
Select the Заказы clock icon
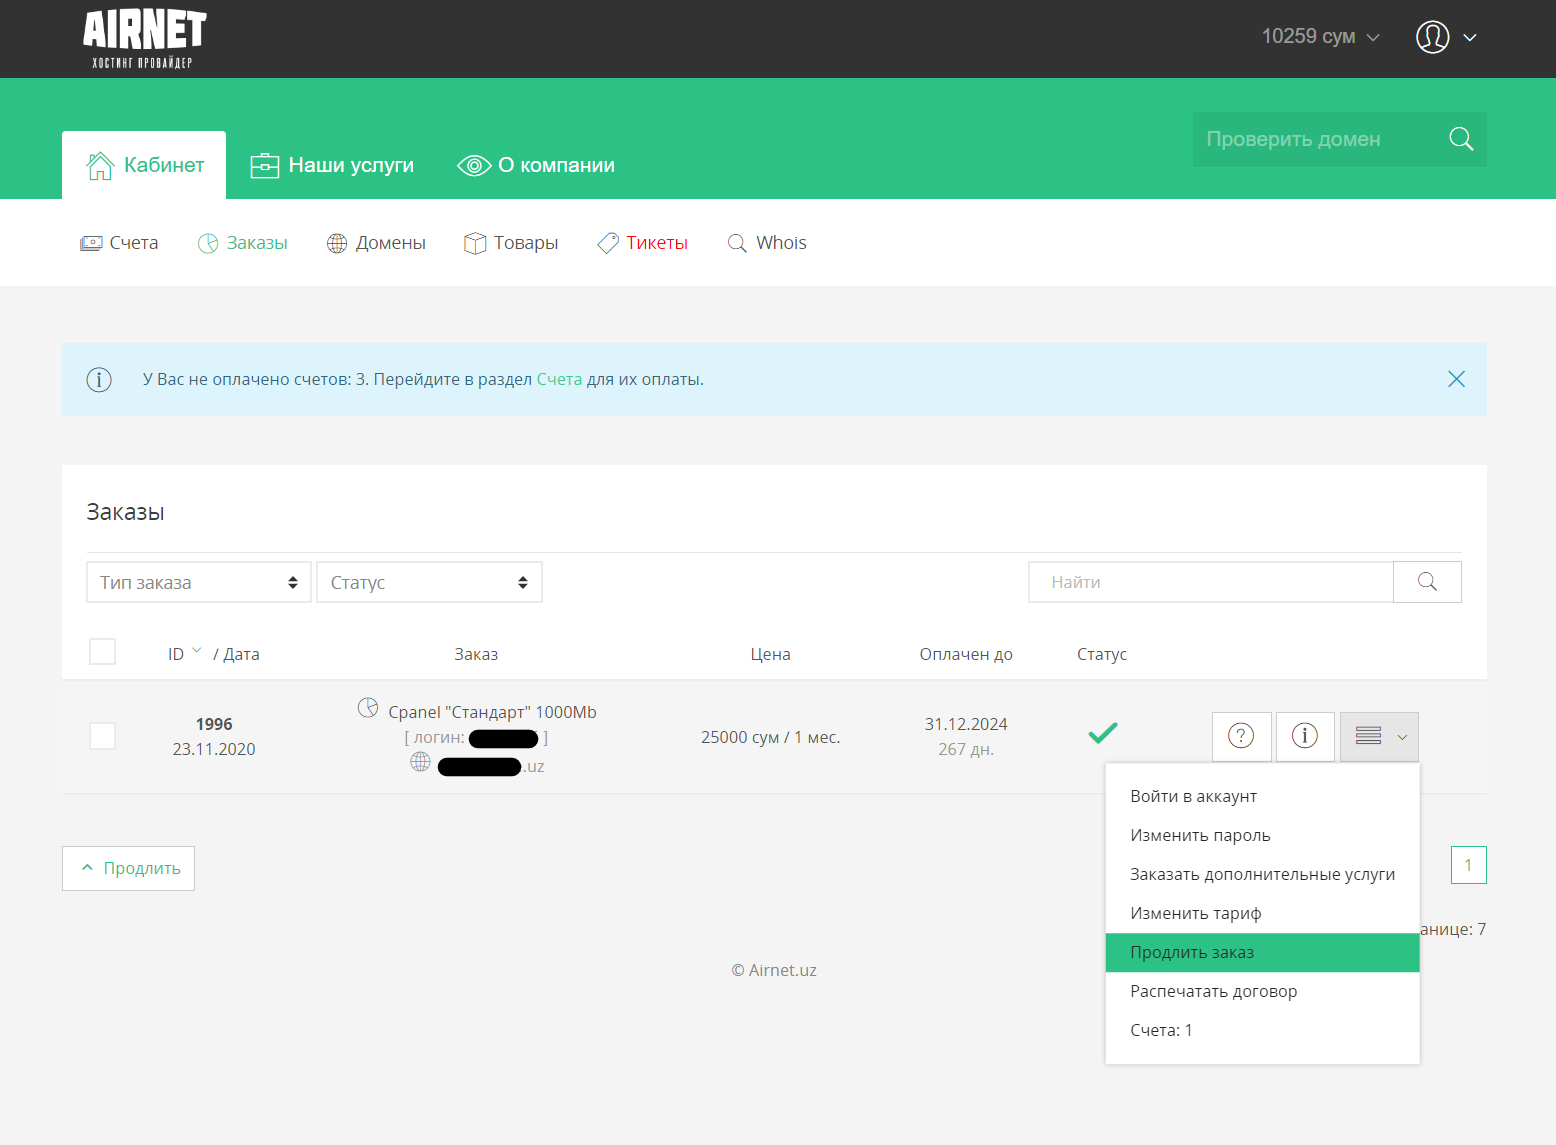pyautogui.click(x=209, y=242)
